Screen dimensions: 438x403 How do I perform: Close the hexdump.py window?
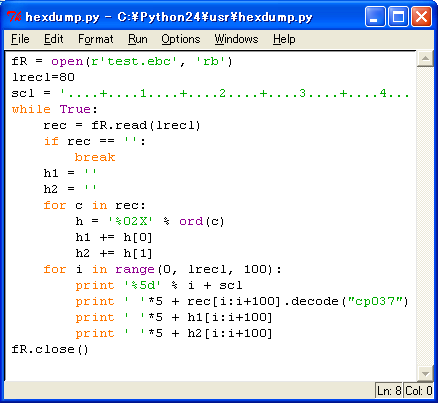coord(421,16)
